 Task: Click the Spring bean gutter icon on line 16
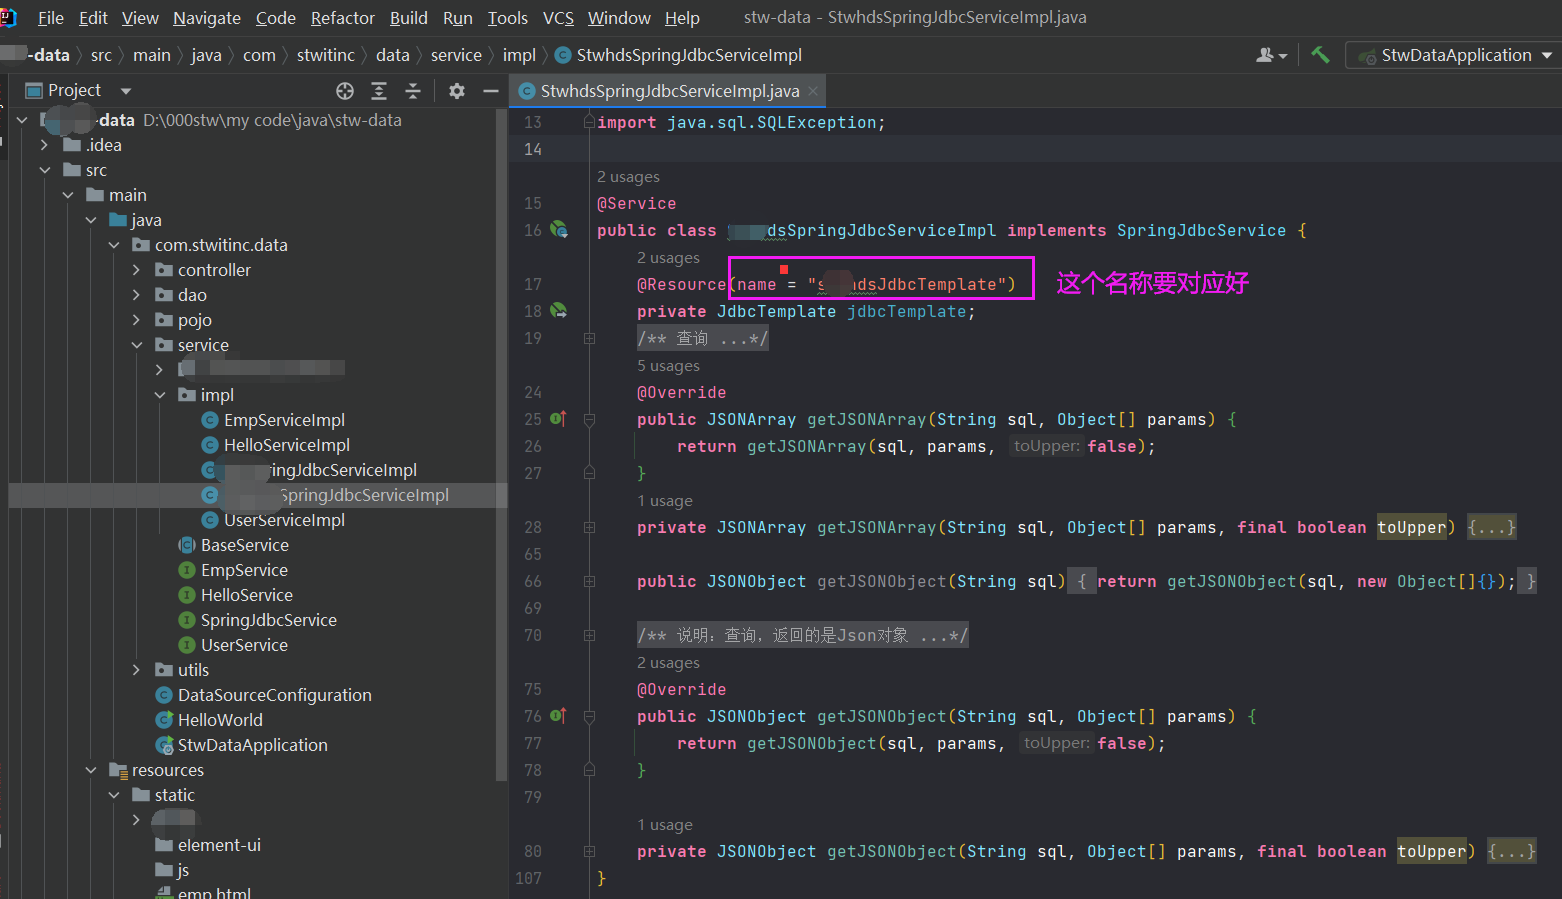[559, 230]
